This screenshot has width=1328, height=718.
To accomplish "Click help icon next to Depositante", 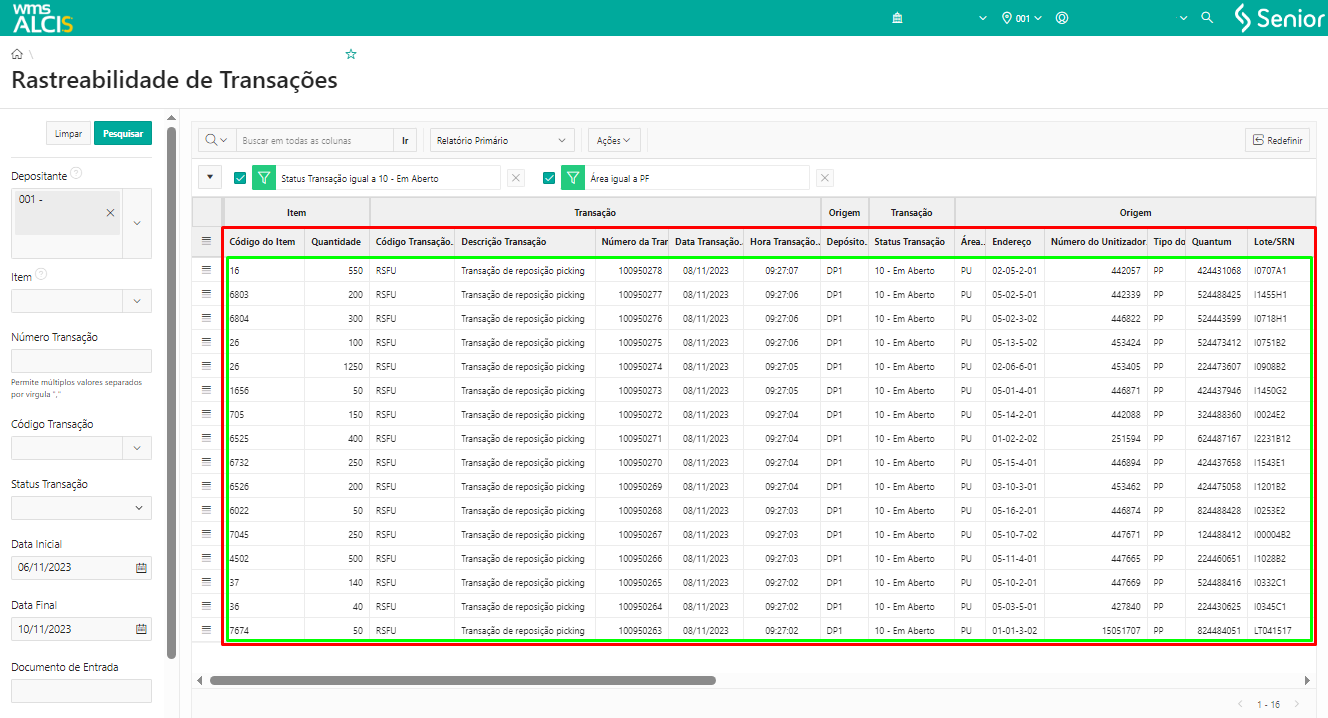I will click(77, 174).
